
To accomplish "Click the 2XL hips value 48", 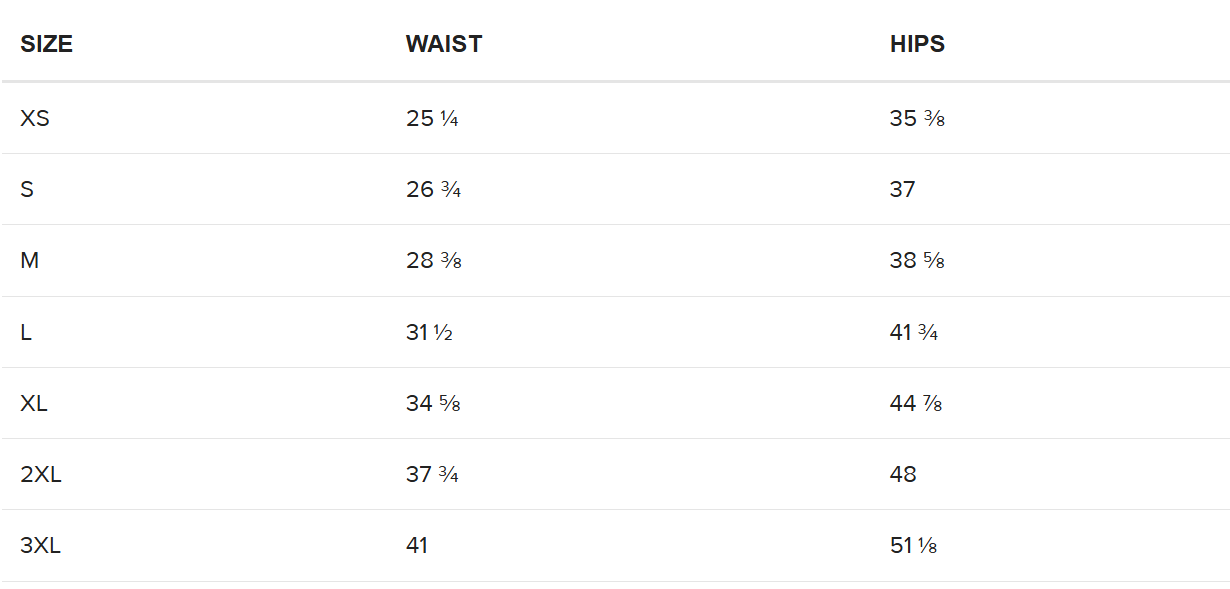I will (903, 474).
